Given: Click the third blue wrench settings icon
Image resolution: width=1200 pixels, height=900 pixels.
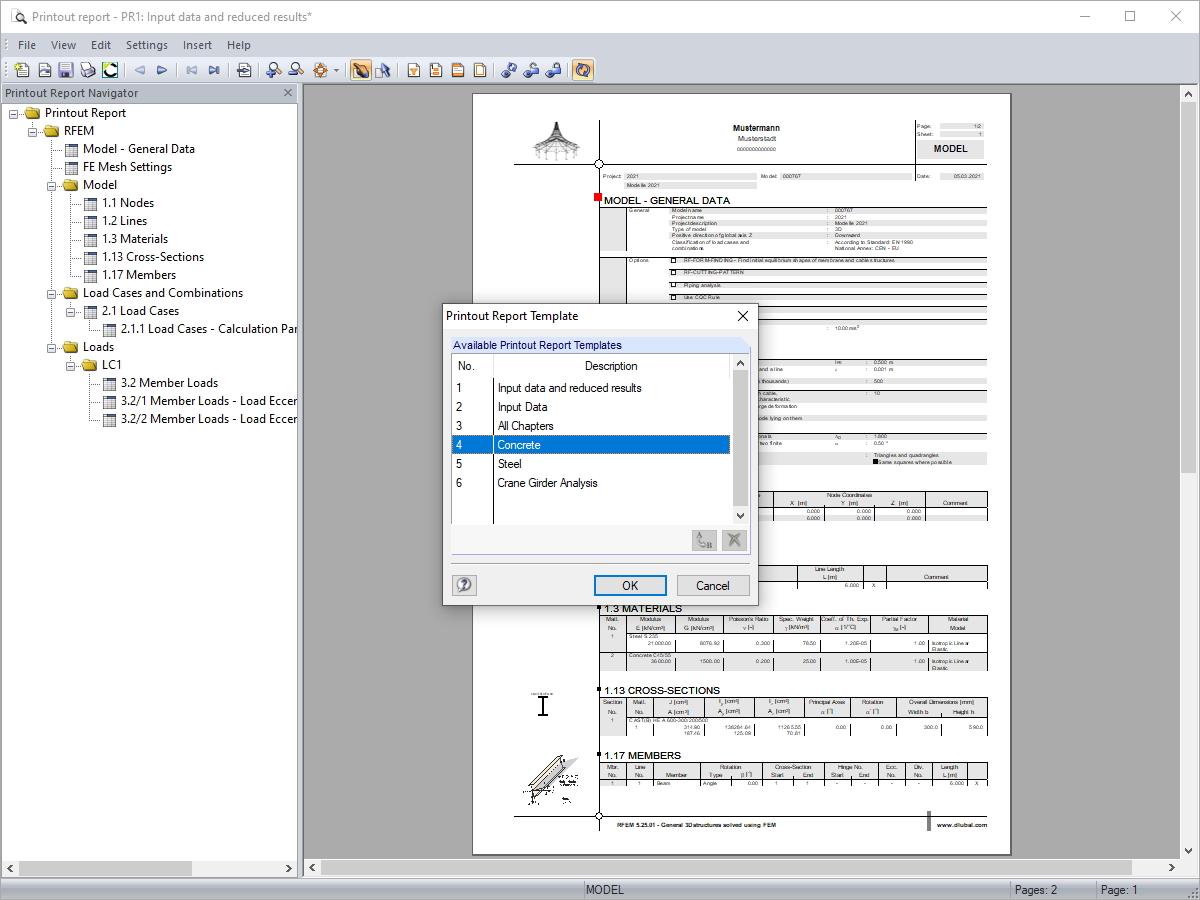Looking at the screenshot, I should pyautogui.click(x=553, y=70).
